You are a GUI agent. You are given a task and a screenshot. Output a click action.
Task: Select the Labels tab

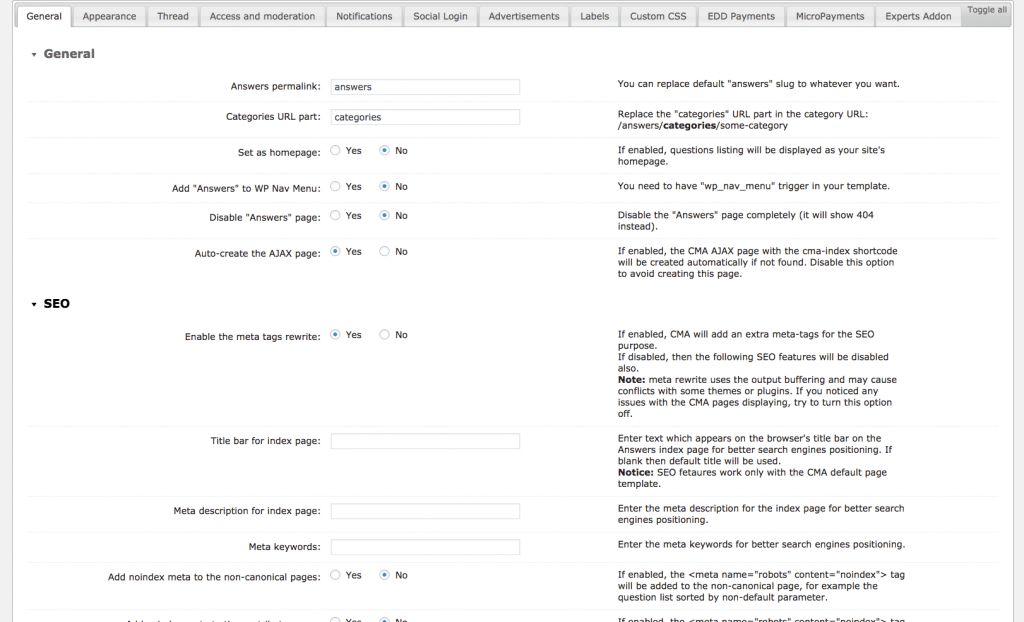click(594, 16)
